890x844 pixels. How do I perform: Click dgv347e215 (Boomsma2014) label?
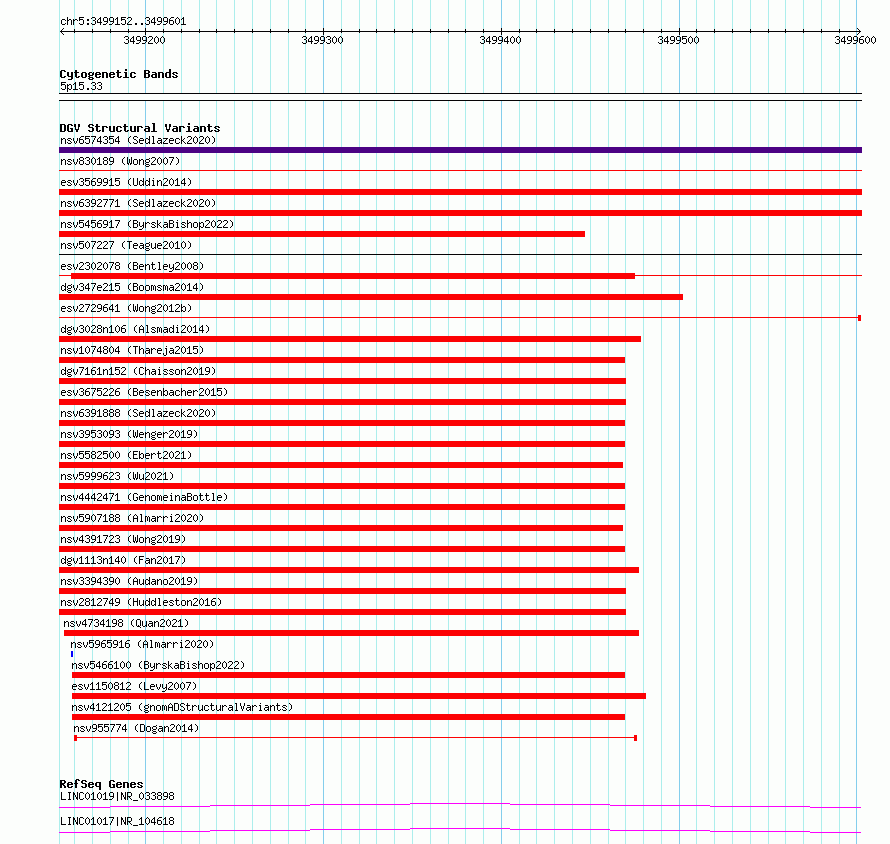point(132,287)
